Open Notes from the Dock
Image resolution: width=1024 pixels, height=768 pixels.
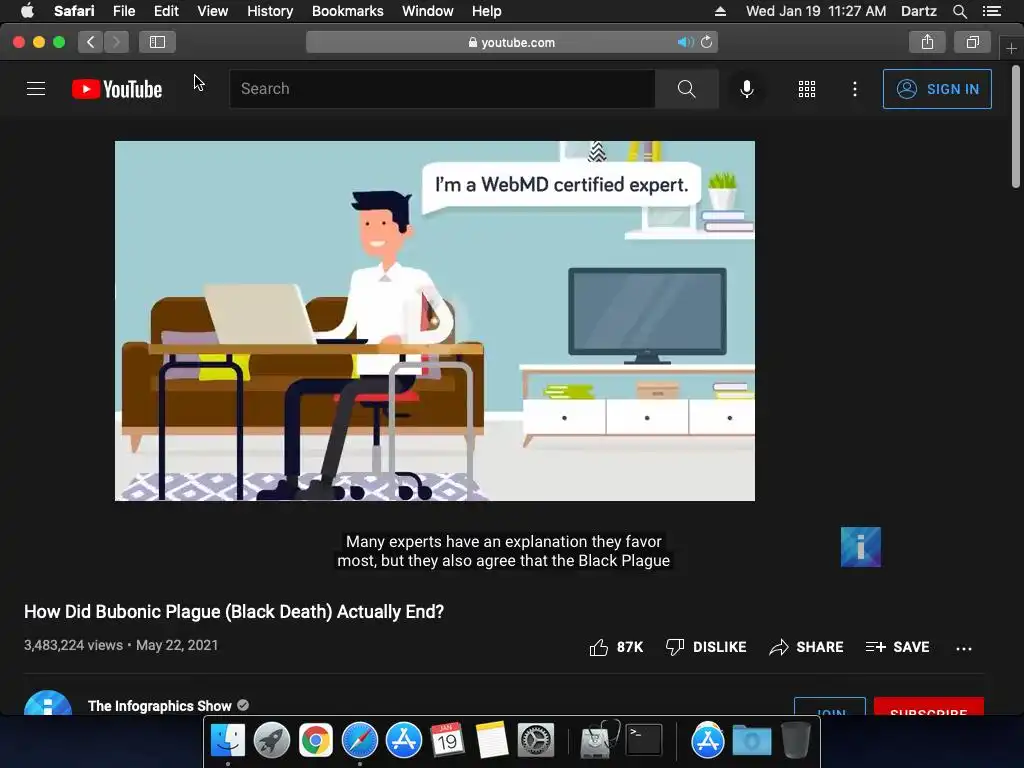coord(491,741)
